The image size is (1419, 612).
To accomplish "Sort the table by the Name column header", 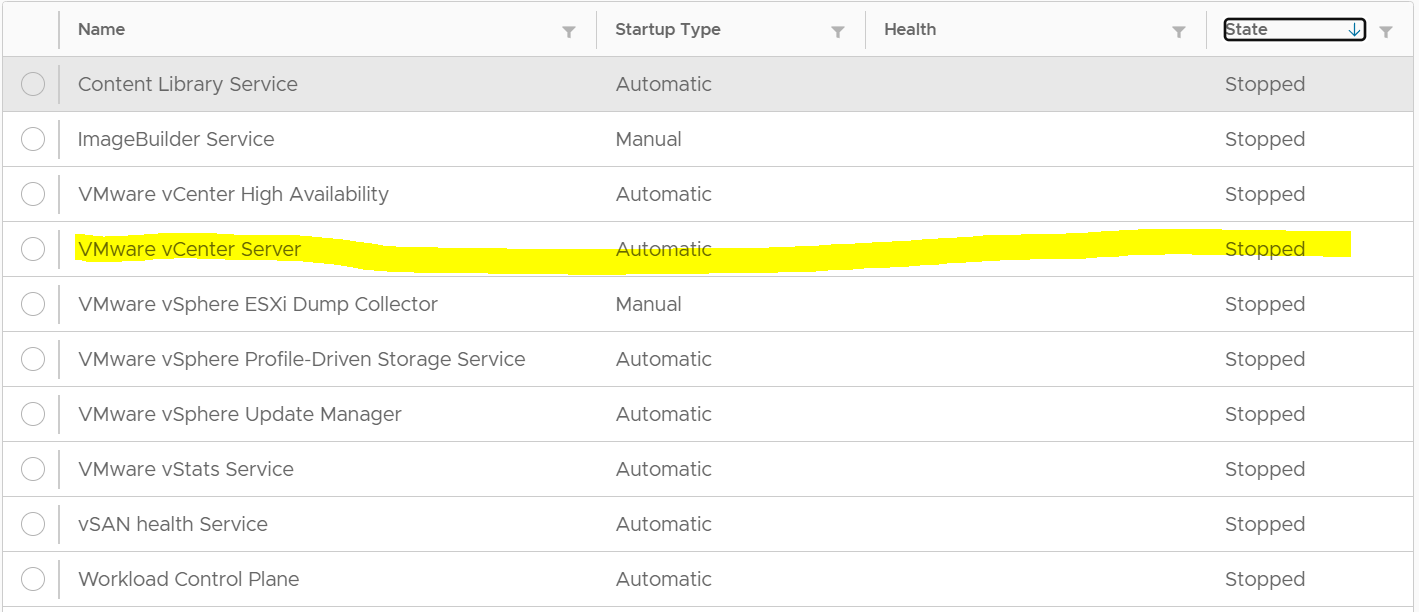I will (x=101, y=29).
